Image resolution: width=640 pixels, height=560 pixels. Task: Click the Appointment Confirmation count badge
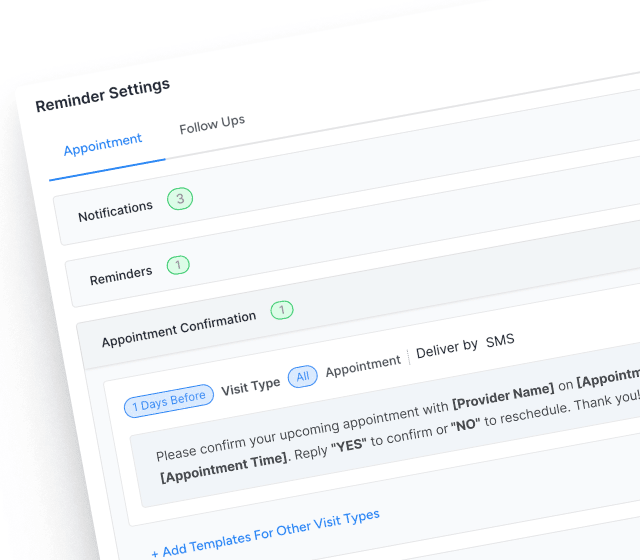(x=282, y=311)
